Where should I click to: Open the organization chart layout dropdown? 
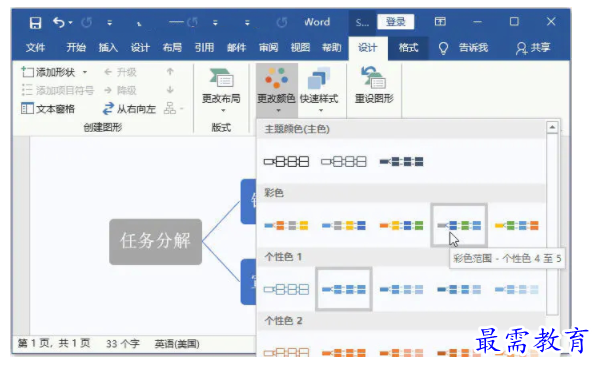pos(174,109)
